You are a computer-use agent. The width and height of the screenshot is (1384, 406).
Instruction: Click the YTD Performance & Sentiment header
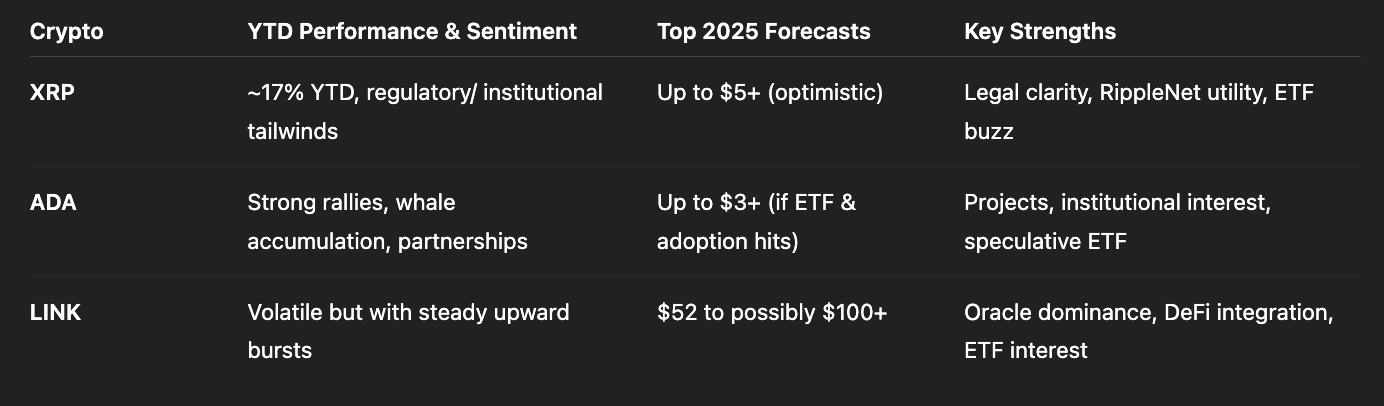point(412,31)
